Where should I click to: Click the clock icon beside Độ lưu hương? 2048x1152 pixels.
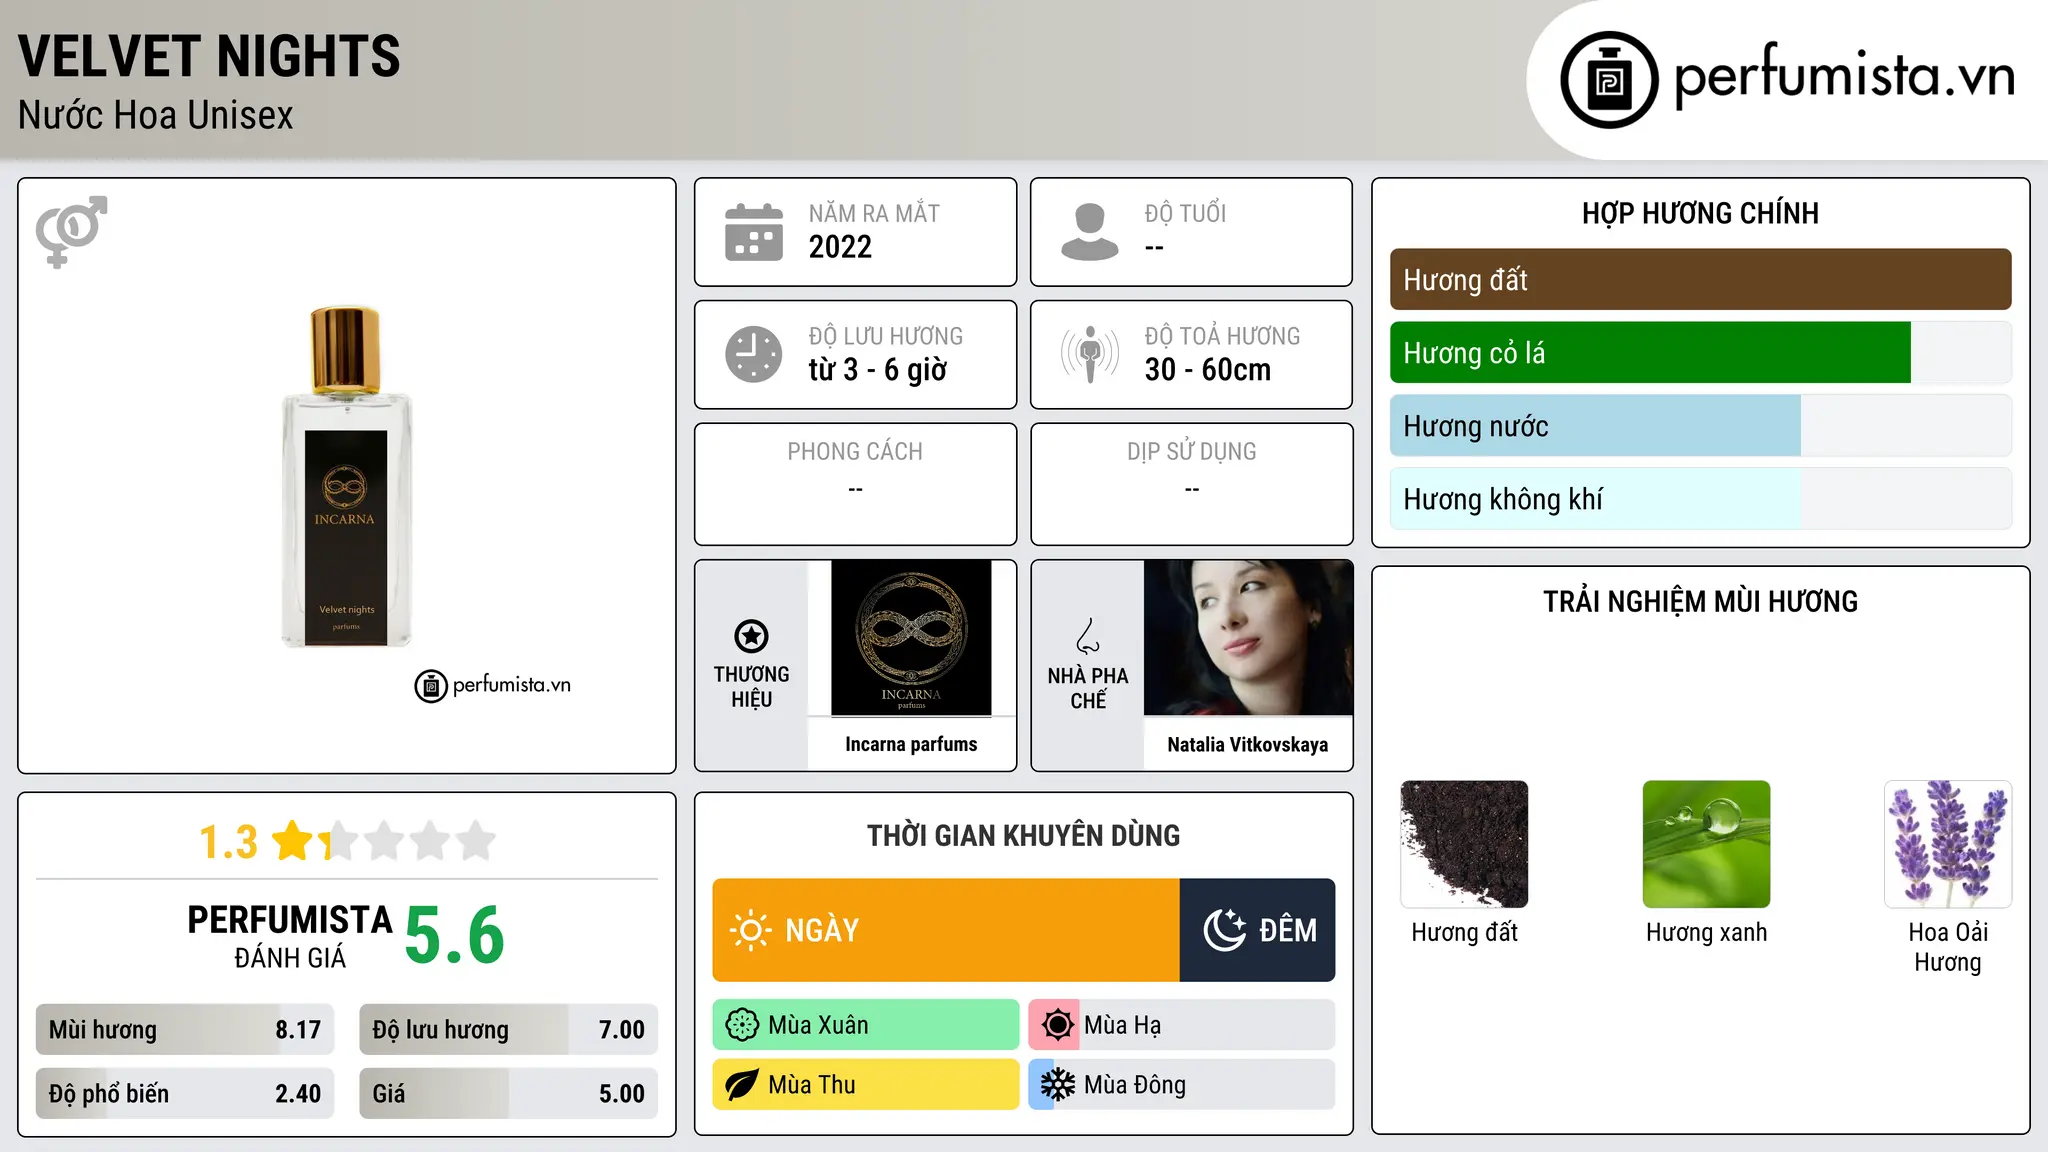[x=753, y=354]
